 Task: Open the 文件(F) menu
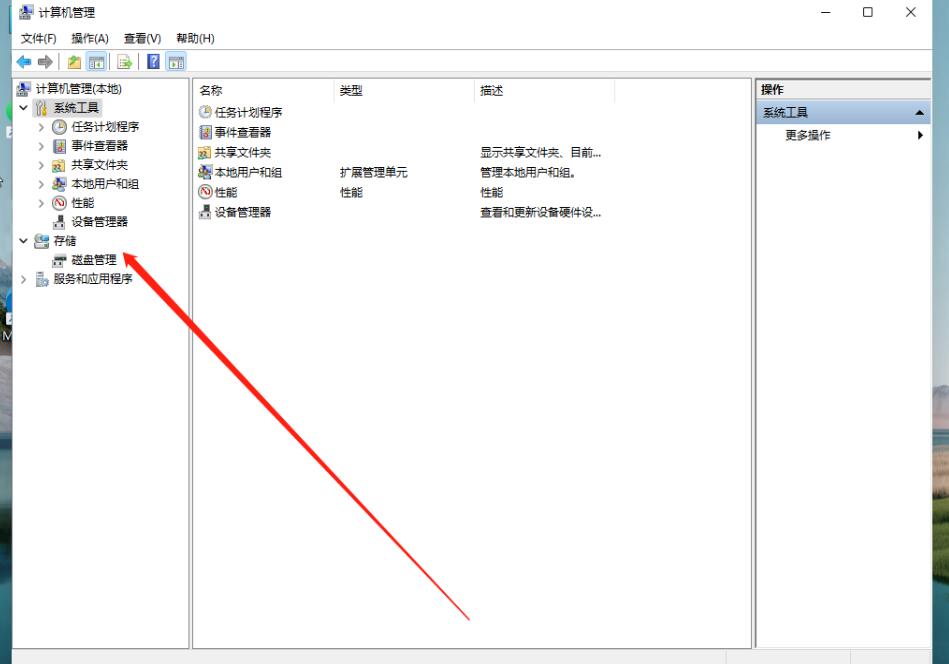[x=38, y=38]
